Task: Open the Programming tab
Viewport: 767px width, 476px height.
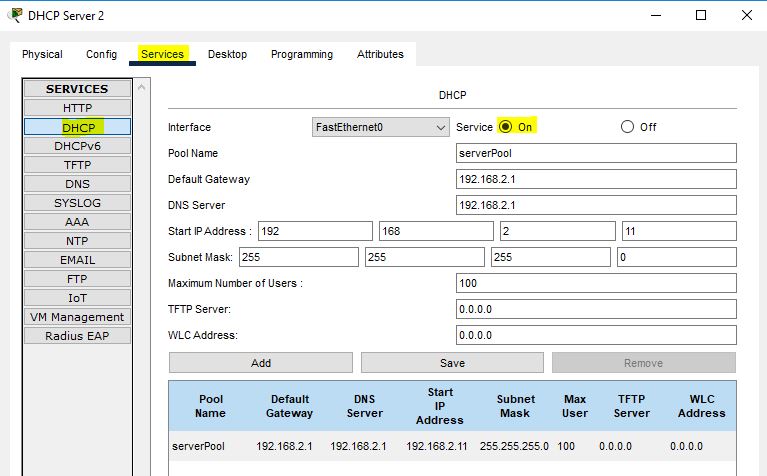Action: [x=302, y=54]
